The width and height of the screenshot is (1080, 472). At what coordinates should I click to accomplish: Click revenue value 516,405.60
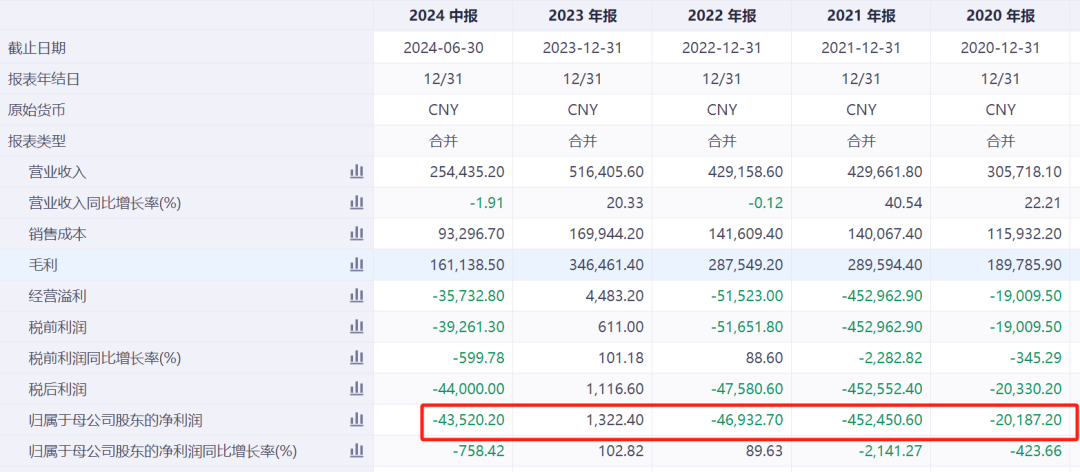pyautogui.click(x=606, y=172)
